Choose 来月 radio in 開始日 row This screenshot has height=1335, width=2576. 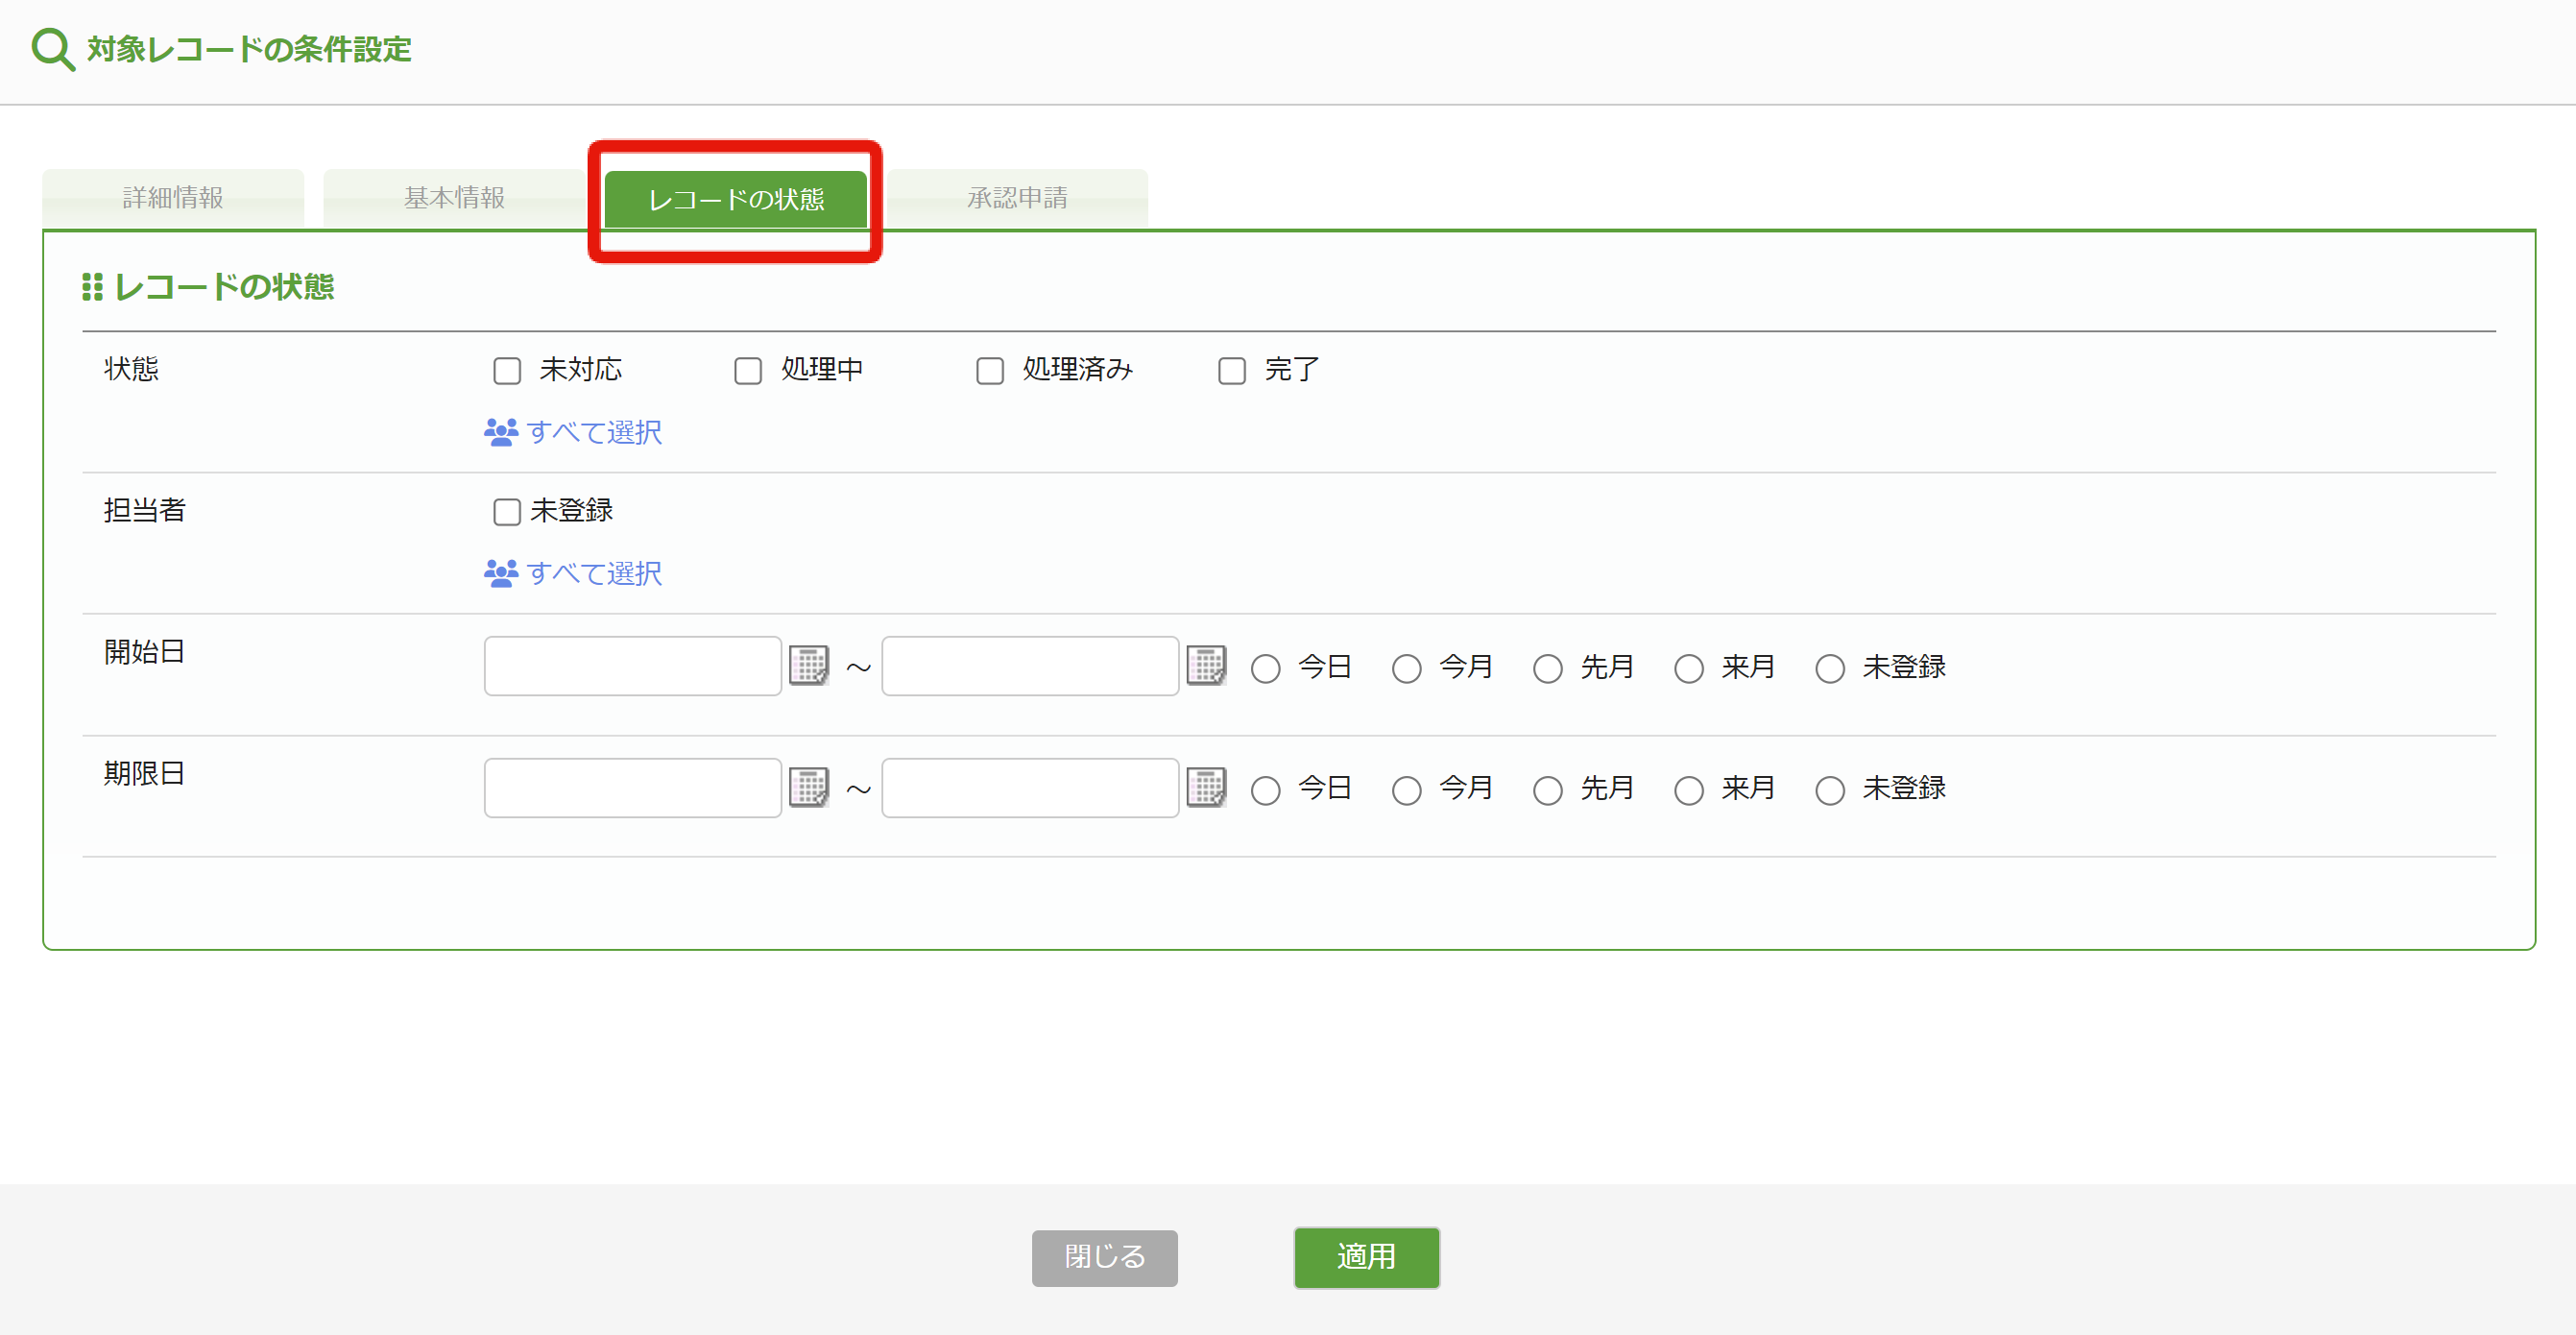coord(1689,668)
